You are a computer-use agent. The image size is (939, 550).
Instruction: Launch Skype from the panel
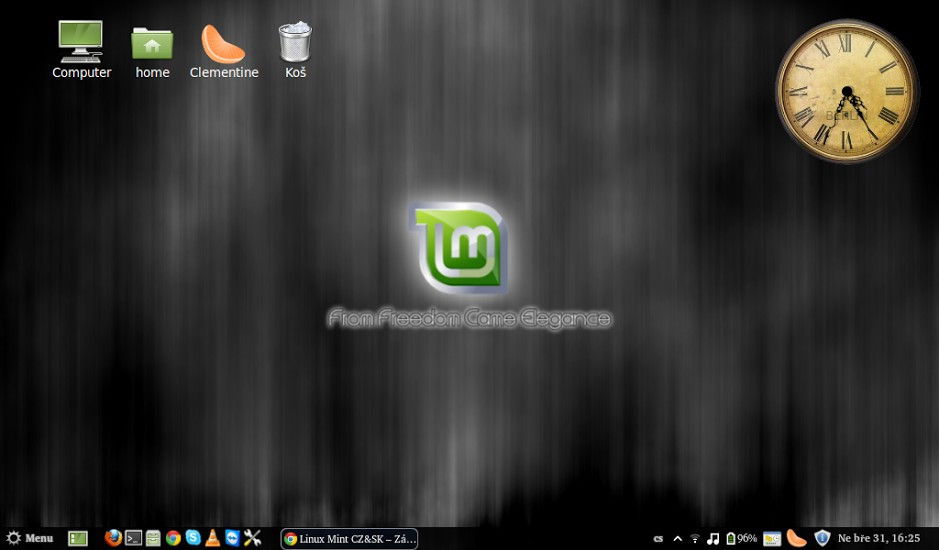click(193, 538)
